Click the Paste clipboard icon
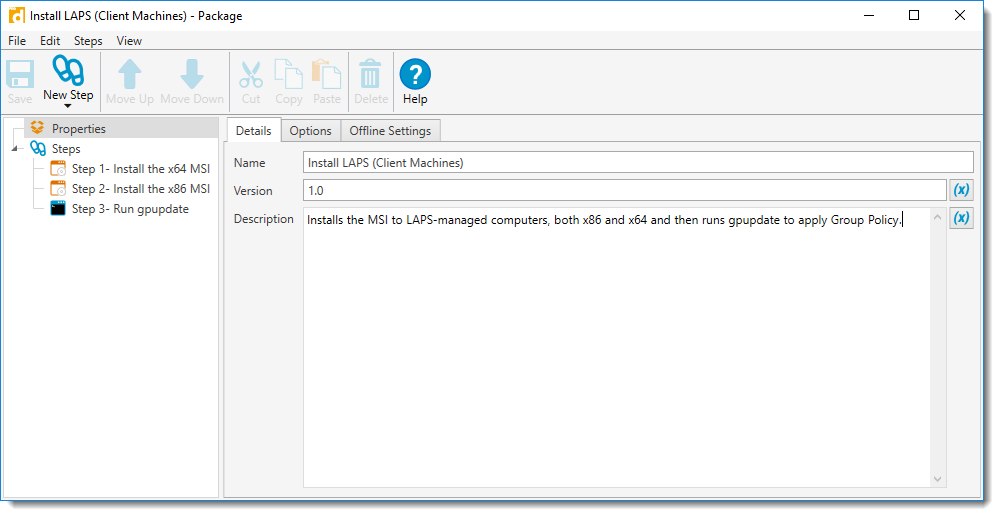Screen dimensions: 999x516 327,74
